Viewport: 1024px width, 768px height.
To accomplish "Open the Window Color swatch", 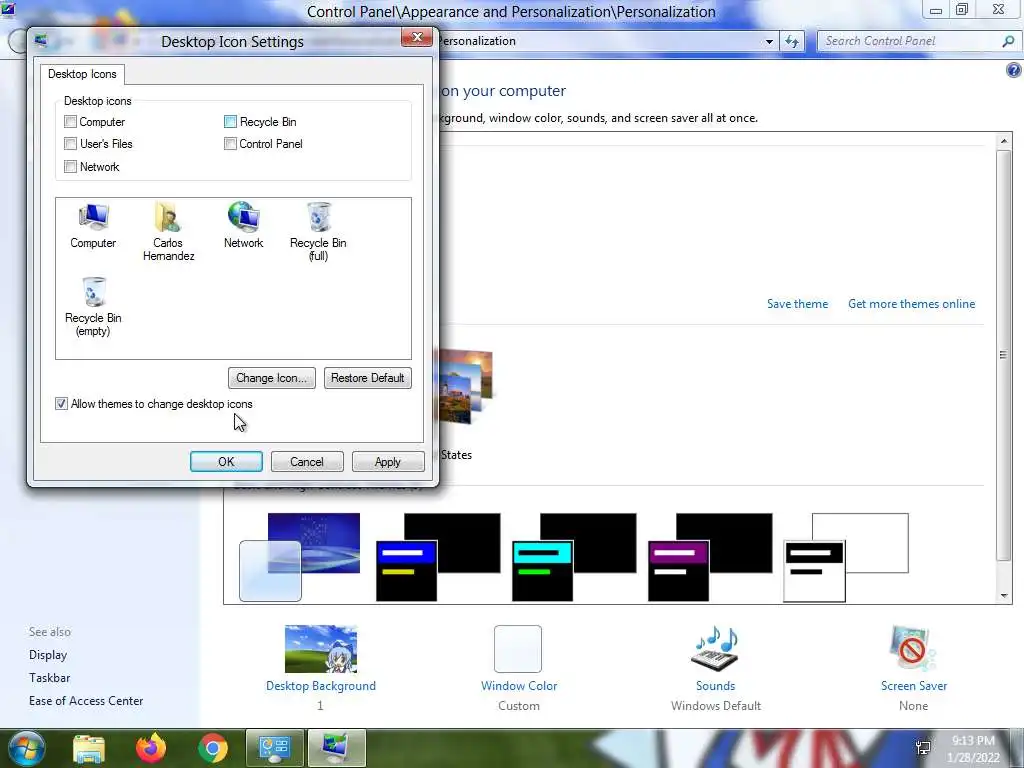I will coord(518,648).
